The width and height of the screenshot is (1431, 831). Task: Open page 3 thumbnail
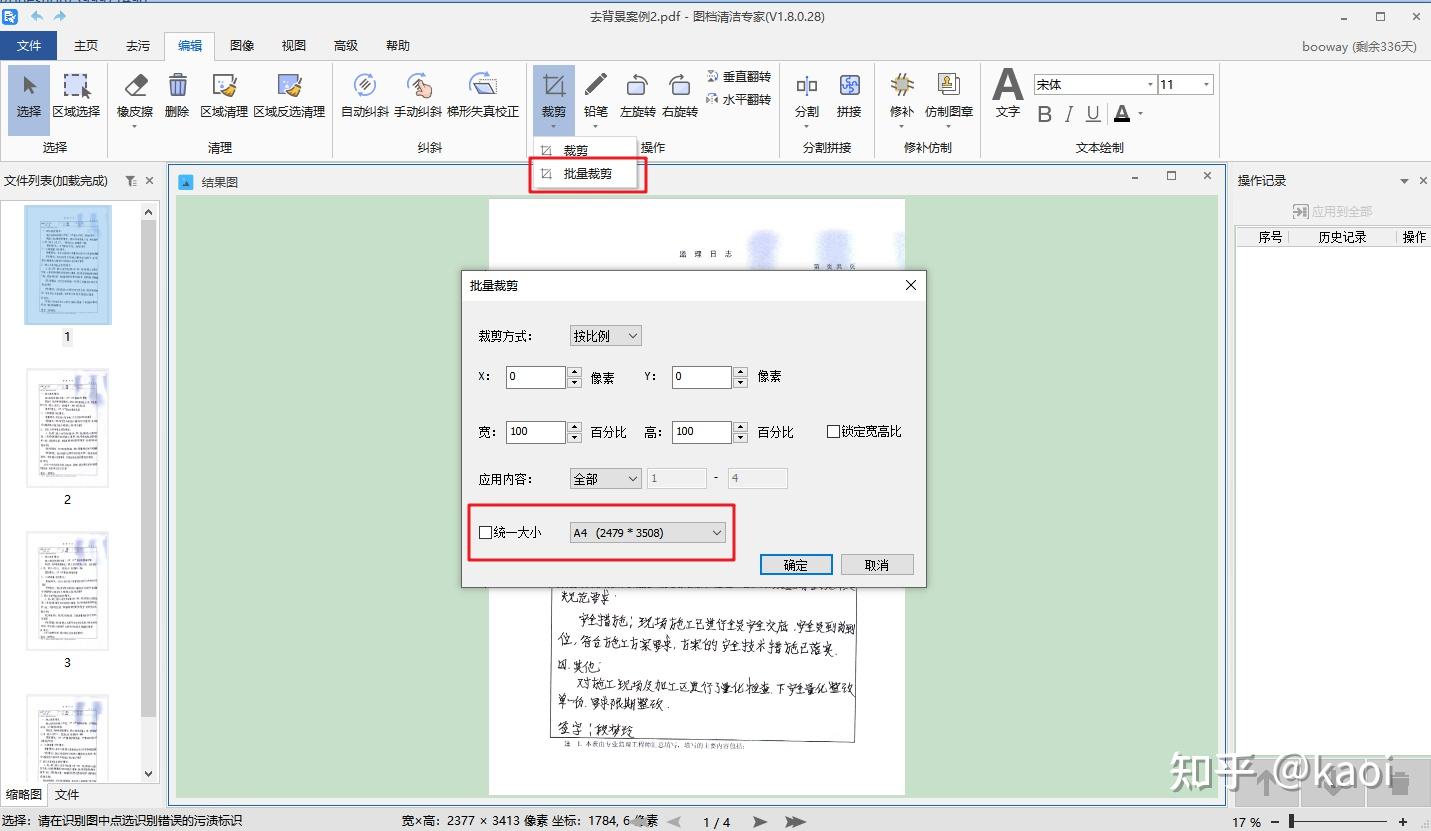coord(67,591)
